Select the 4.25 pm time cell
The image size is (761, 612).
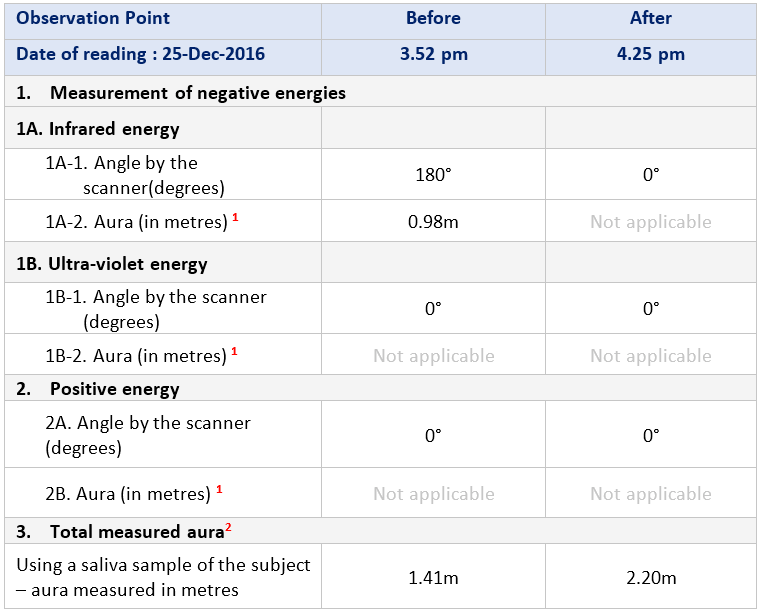click(x=650, y=54)
